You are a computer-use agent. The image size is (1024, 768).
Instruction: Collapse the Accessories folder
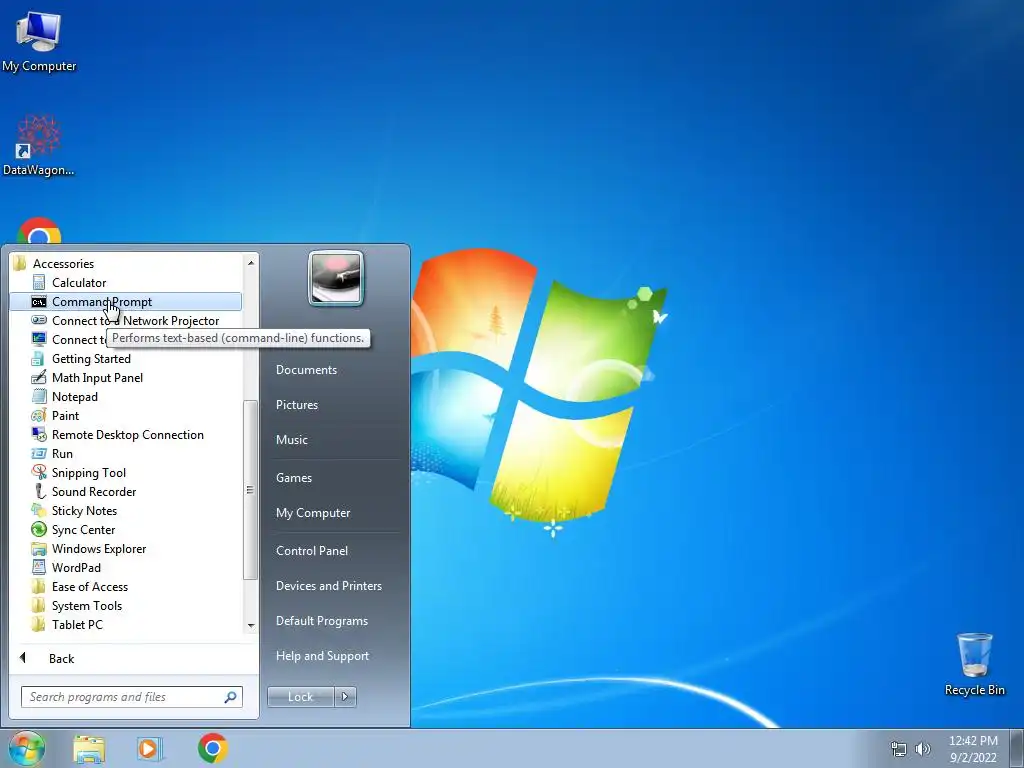point(125,263)
